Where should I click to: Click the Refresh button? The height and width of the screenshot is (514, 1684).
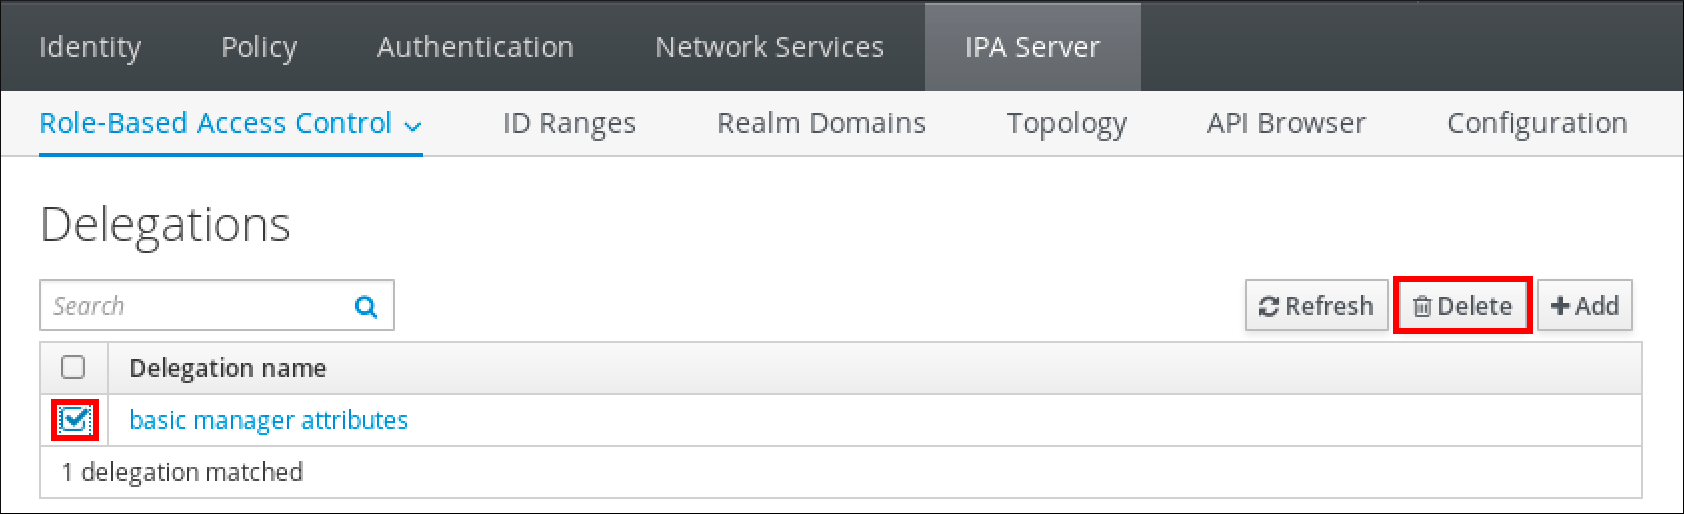pyautogui.click(x=1316, y=306)
